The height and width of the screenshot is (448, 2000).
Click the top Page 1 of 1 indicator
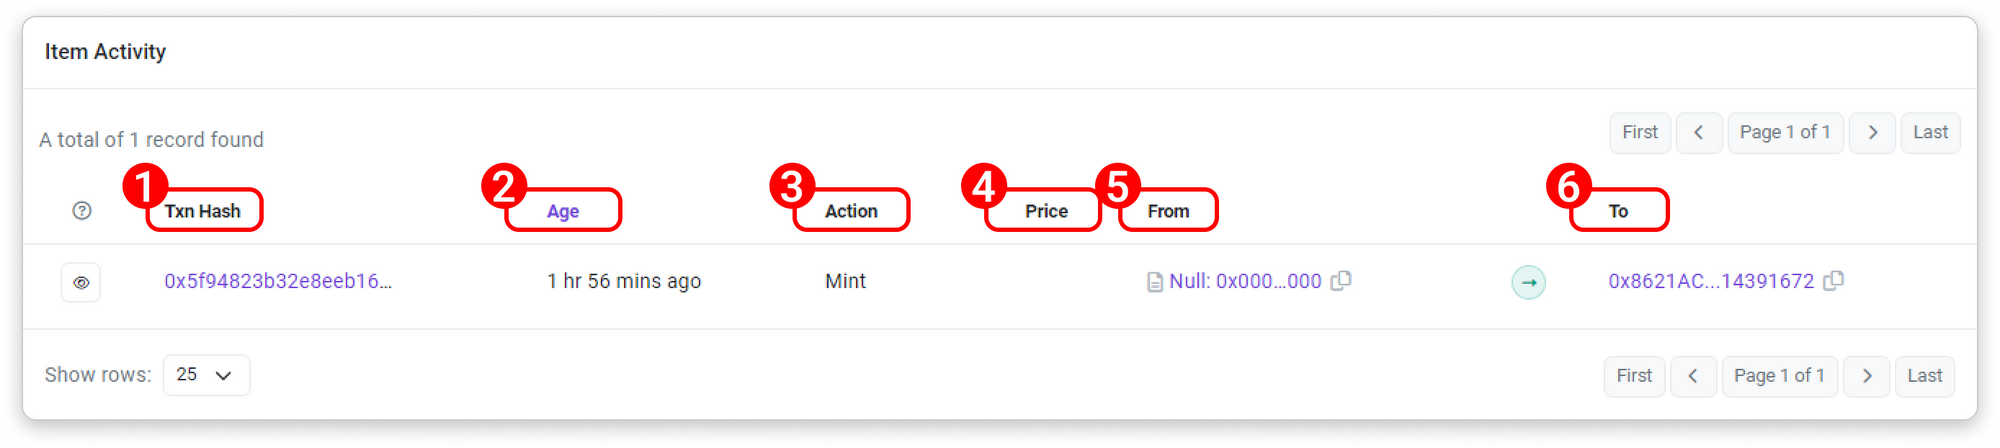point(1784,133)
